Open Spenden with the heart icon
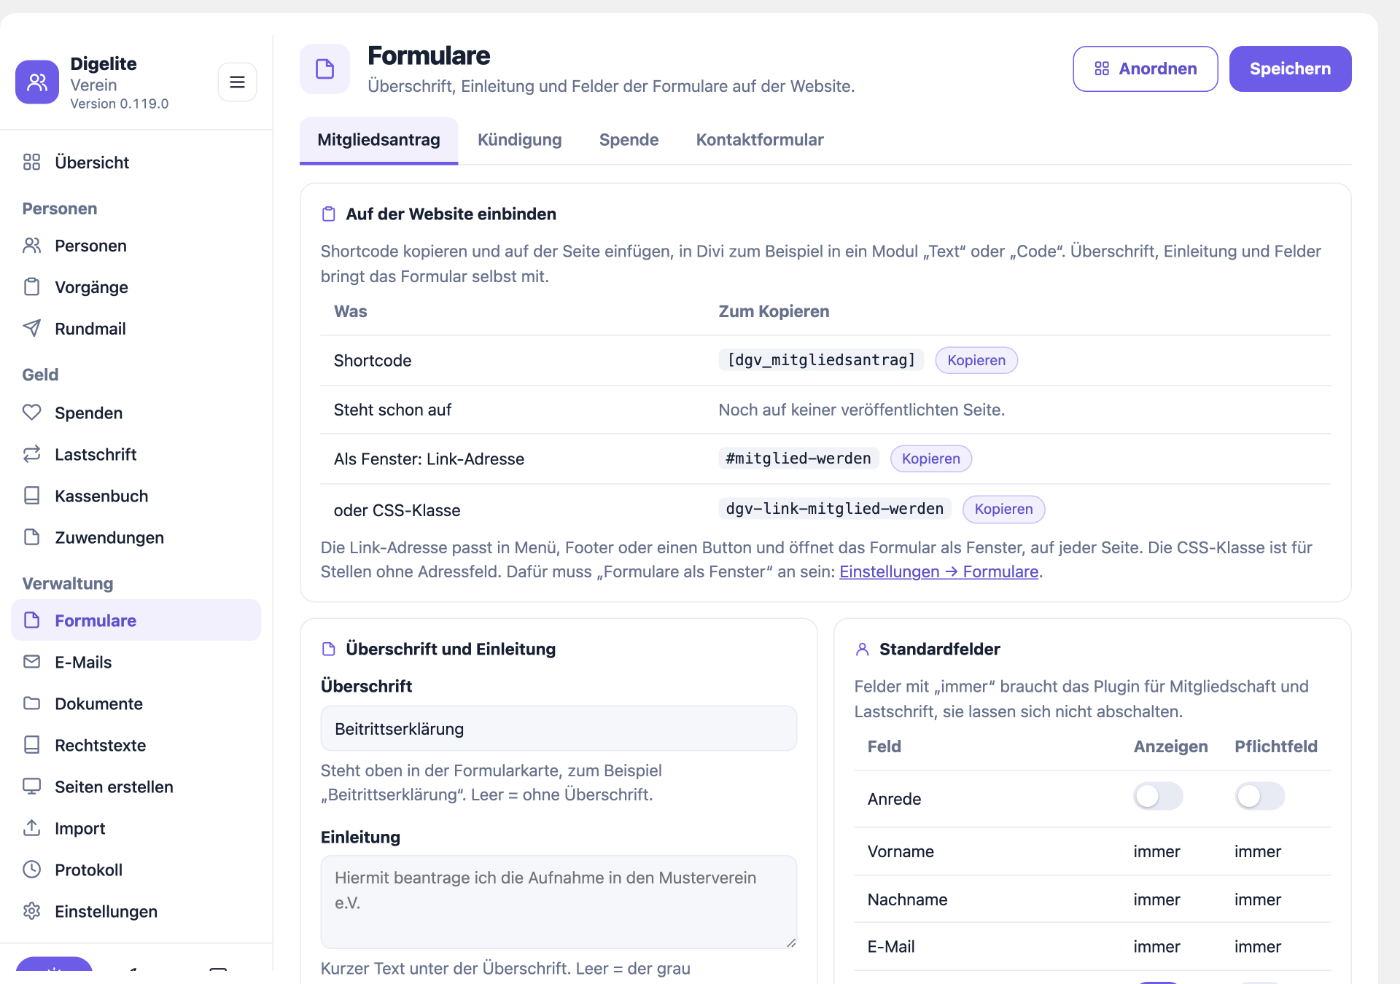The image size is (1400, 984). [32, 412]
